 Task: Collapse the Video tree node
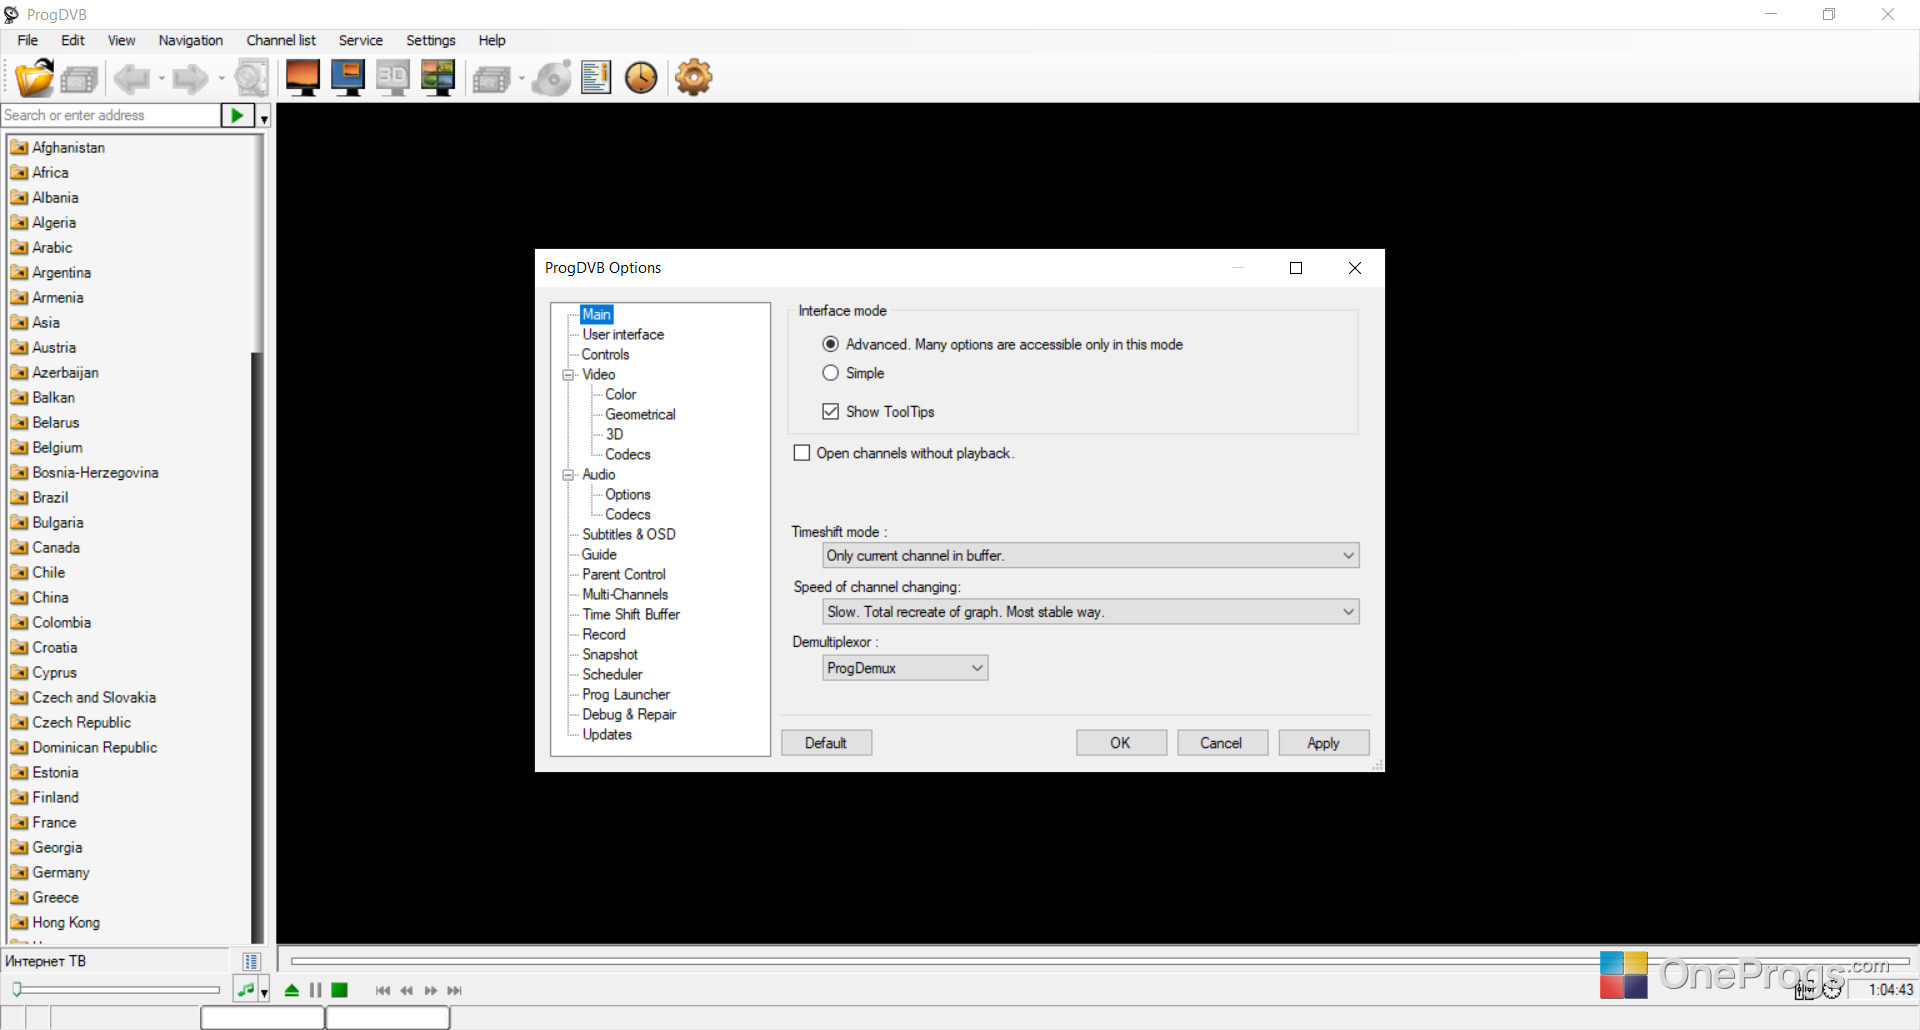click(x=568, y=375)
